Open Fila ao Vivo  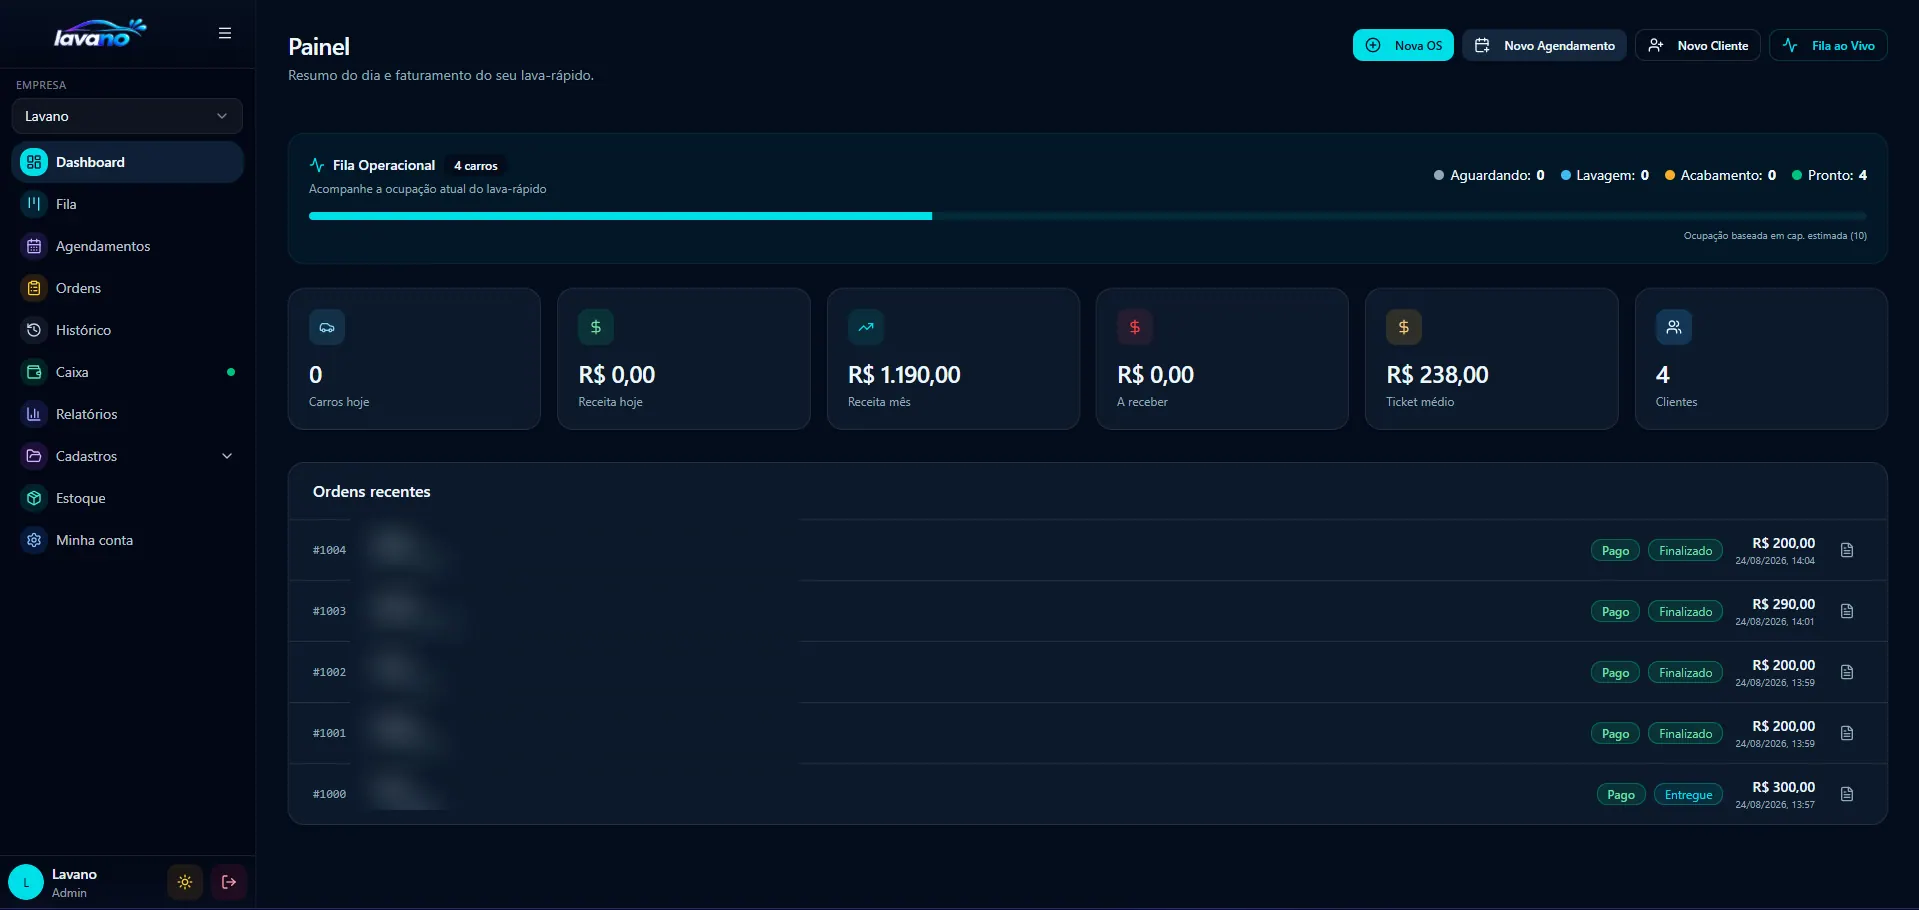pos(1828,45)
